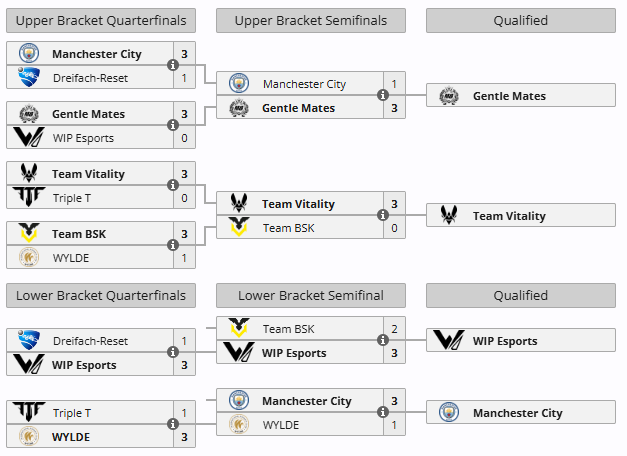Click WYLDE logo in Lower Bracket Semifinal

[x=239, y=425]
